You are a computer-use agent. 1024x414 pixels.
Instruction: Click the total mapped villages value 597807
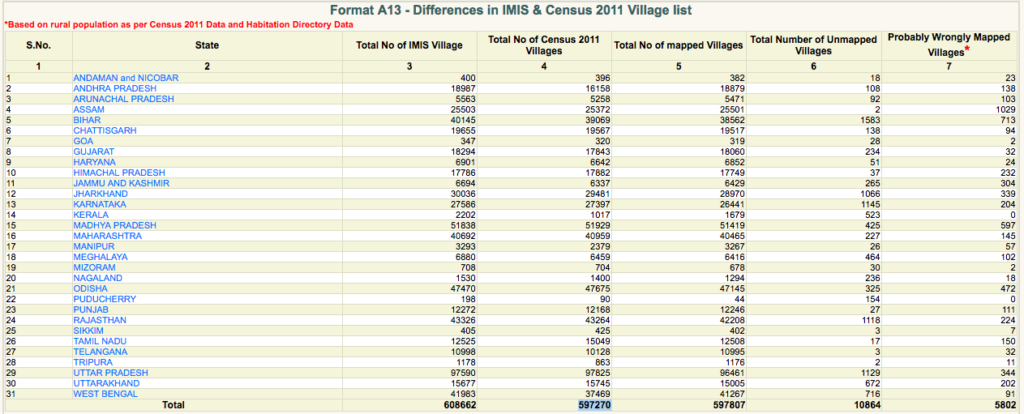pyautogui.click(x=729, y=406)
